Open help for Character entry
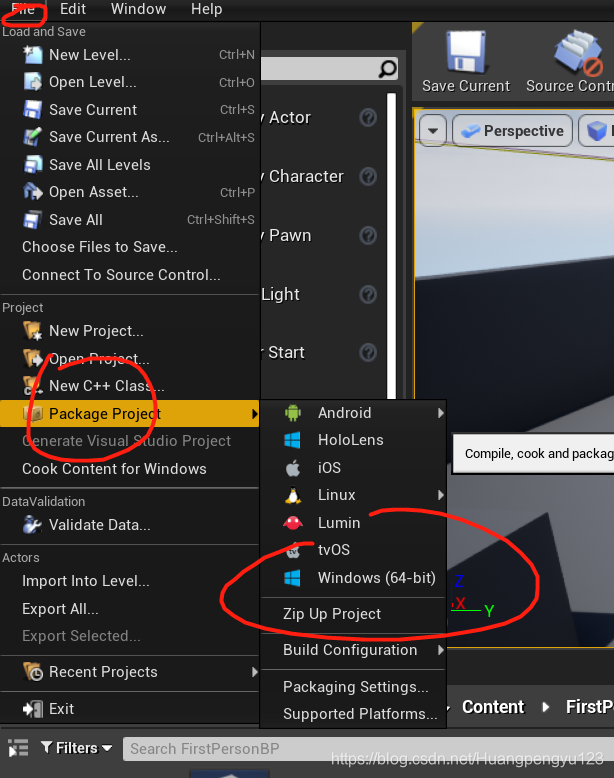Screen dimensions: 614x778 [x=368, y=177]
